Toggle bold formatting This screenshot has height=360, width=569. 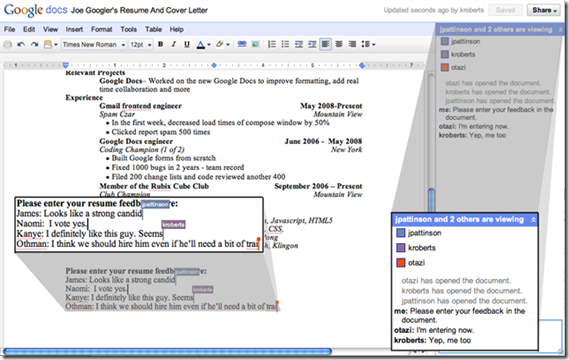[160, 44]
